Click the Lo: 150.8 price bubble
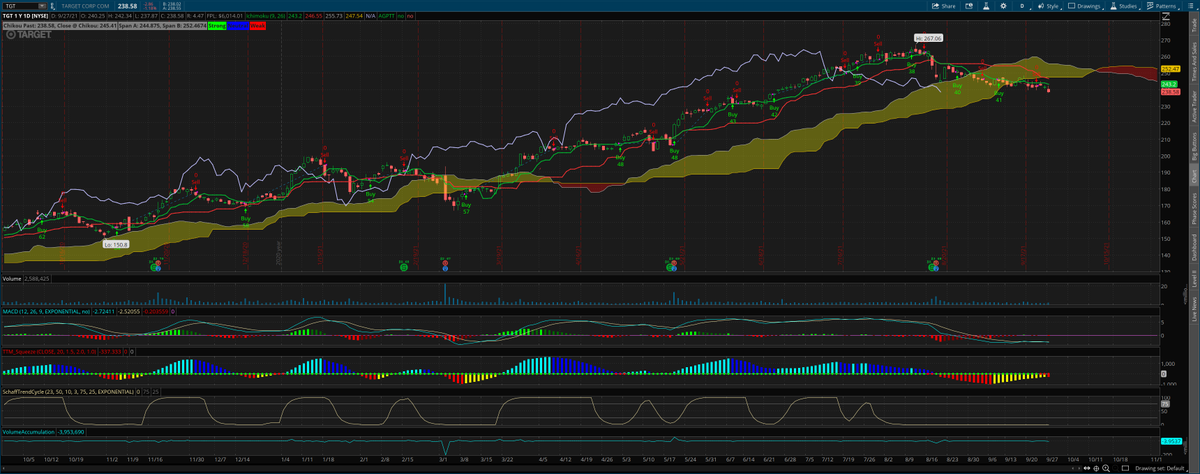 [116, 243]
